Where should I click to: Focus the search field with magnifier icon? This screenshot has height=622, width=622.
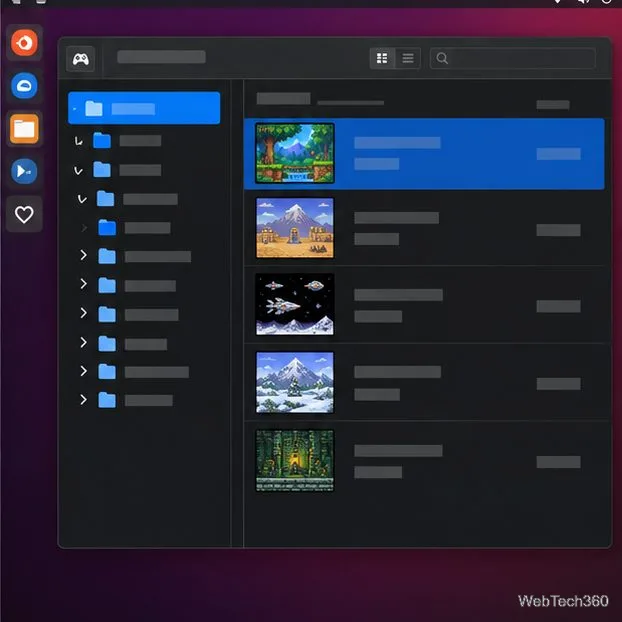tap(512, 58)
